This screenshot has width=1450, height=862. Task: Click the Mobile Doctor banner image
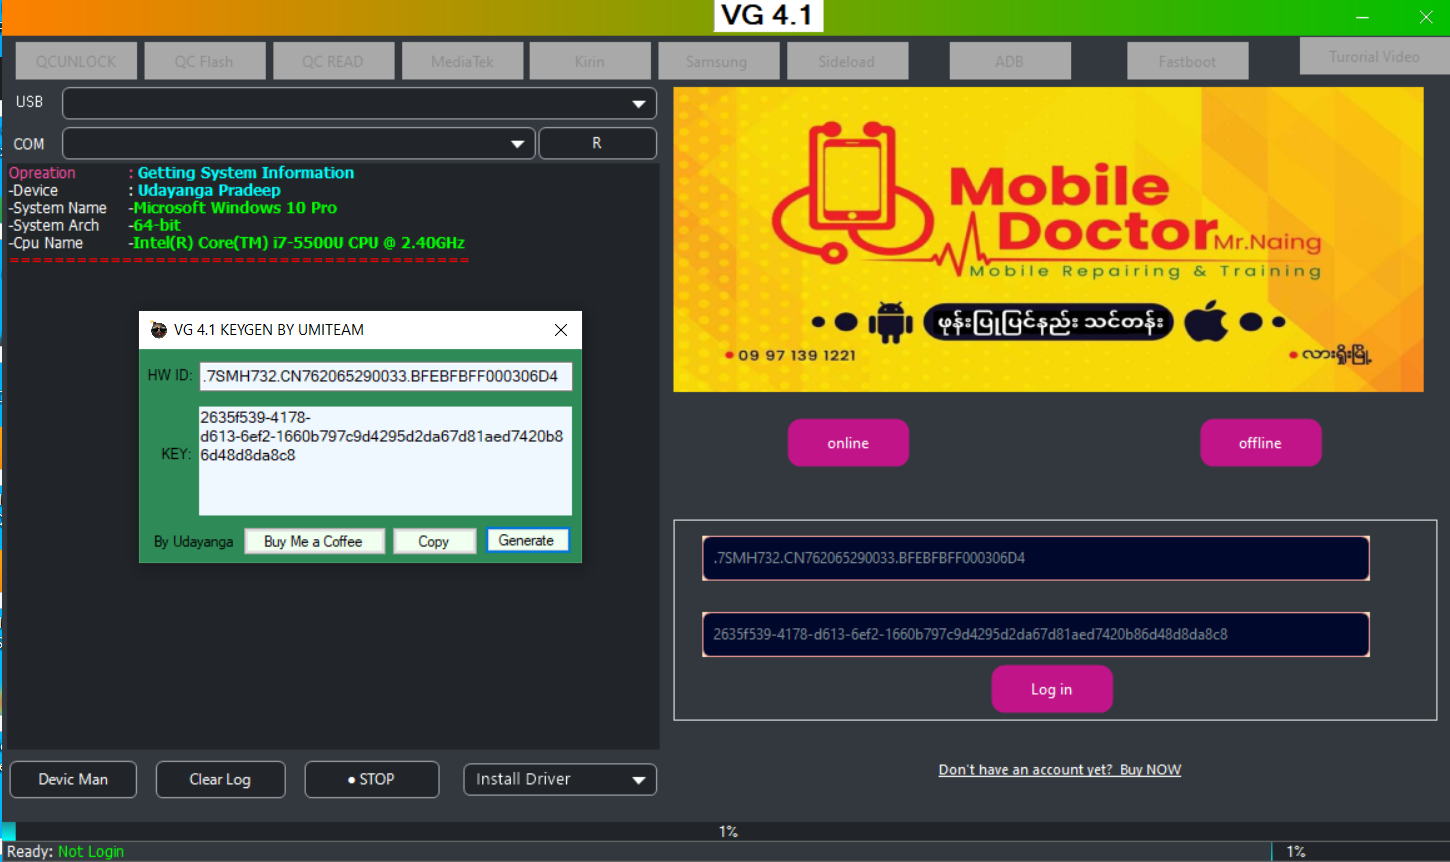(x=1048, y=239)
